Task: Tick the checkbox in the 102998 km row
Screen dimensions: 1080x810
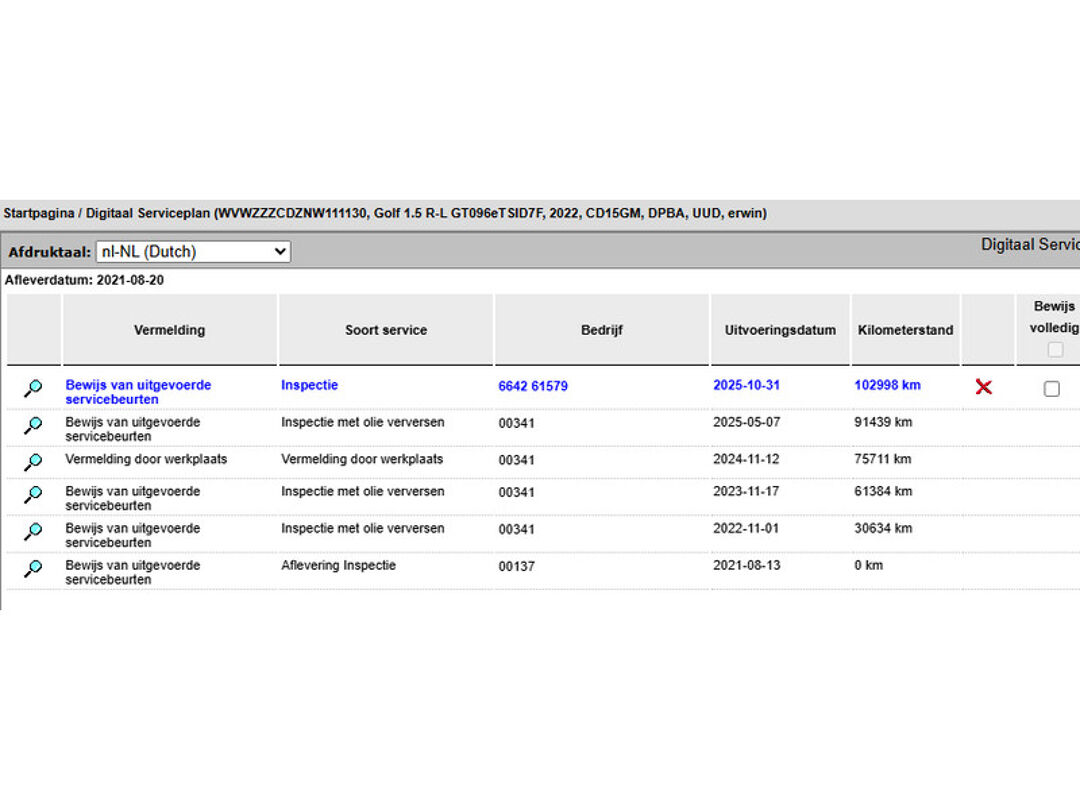Action: pos(1051,389)
